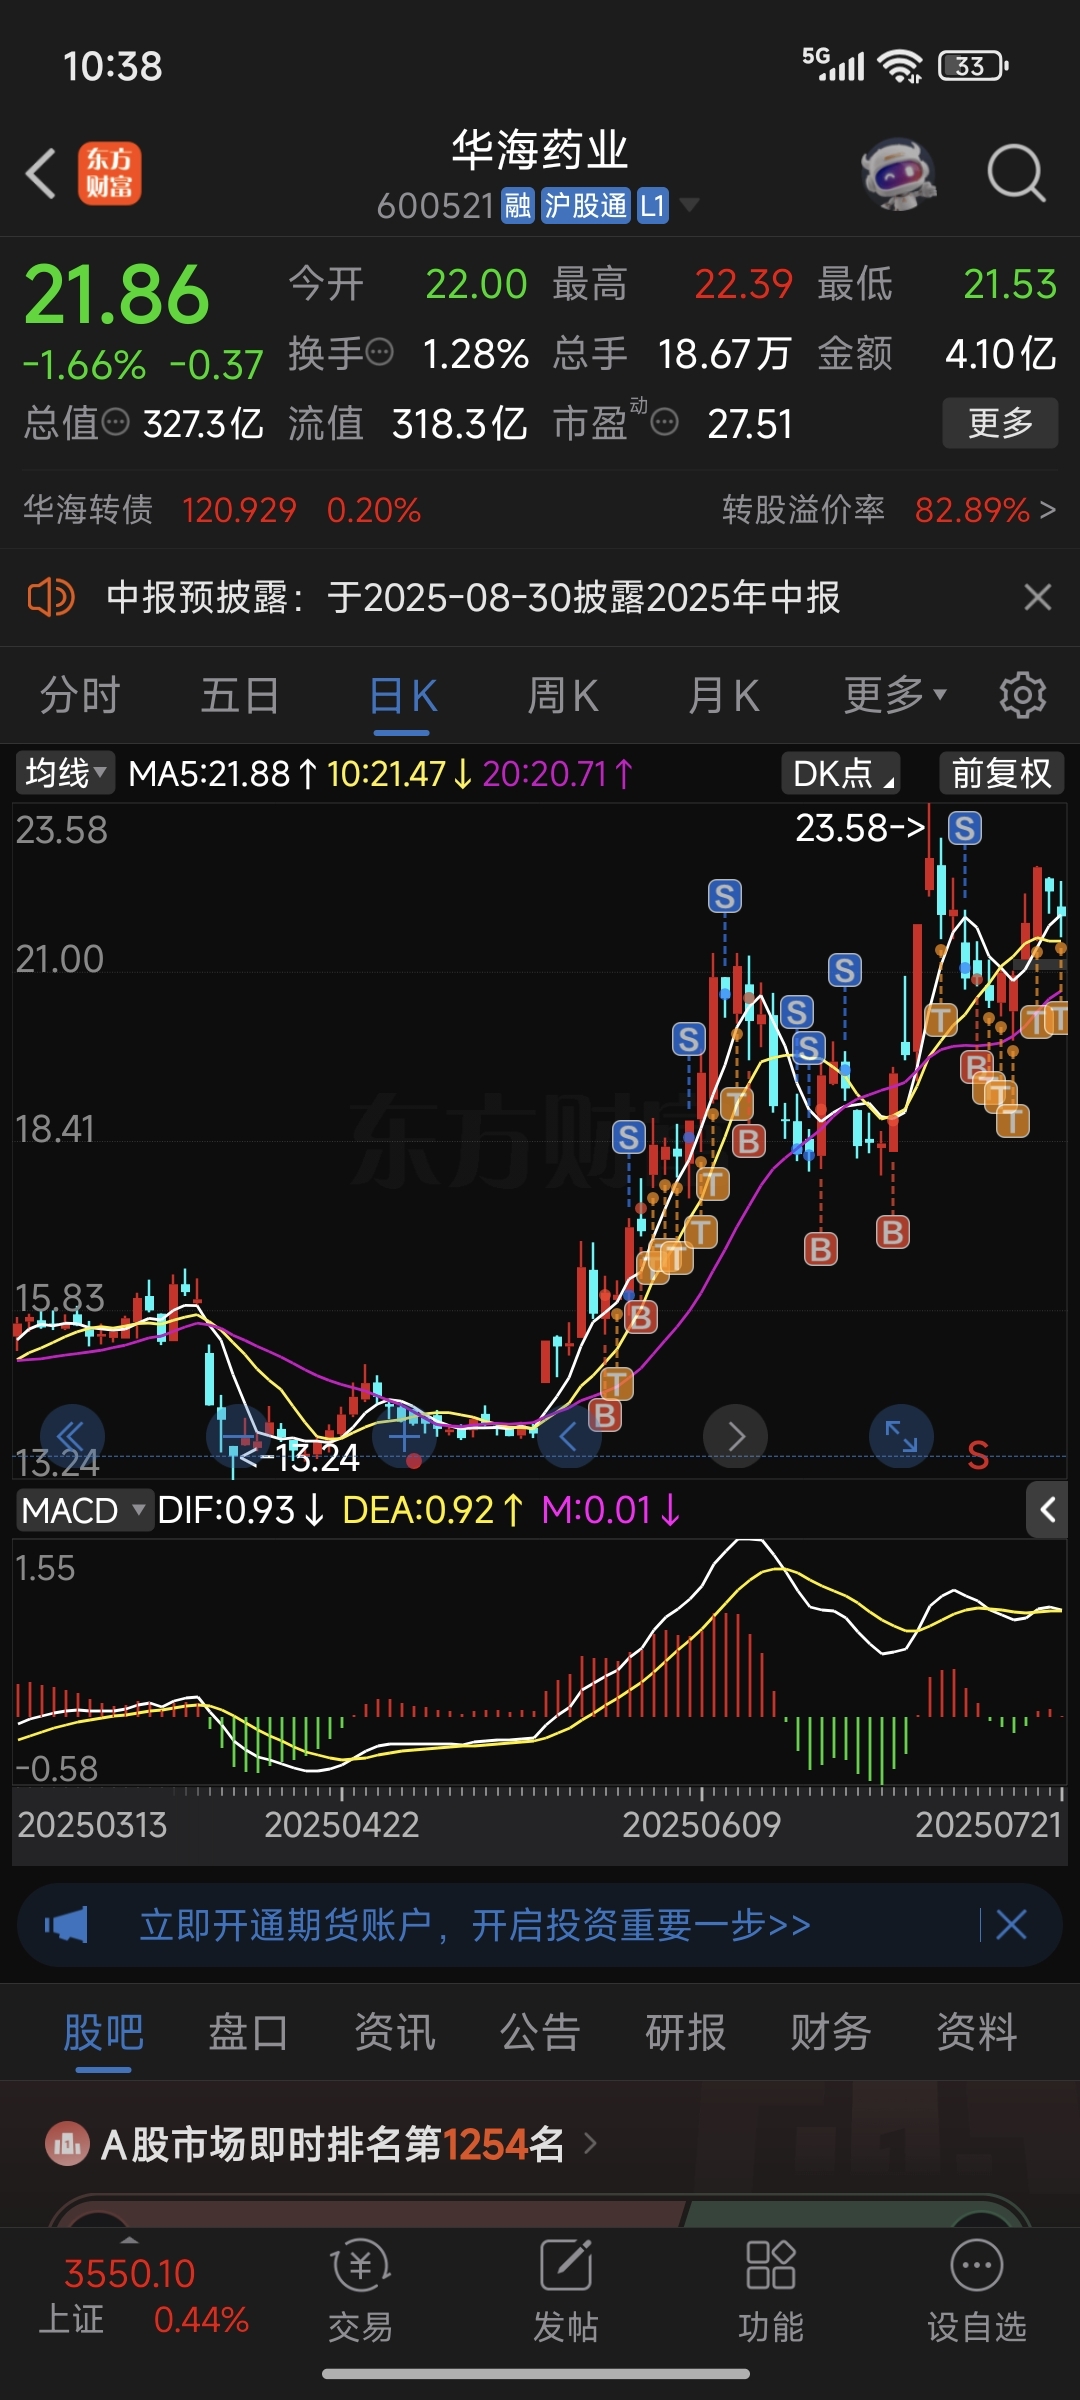Open the 均线 indicator dropdown
This screenshot has width=1080, height=2400.
(x=65, y=773)
